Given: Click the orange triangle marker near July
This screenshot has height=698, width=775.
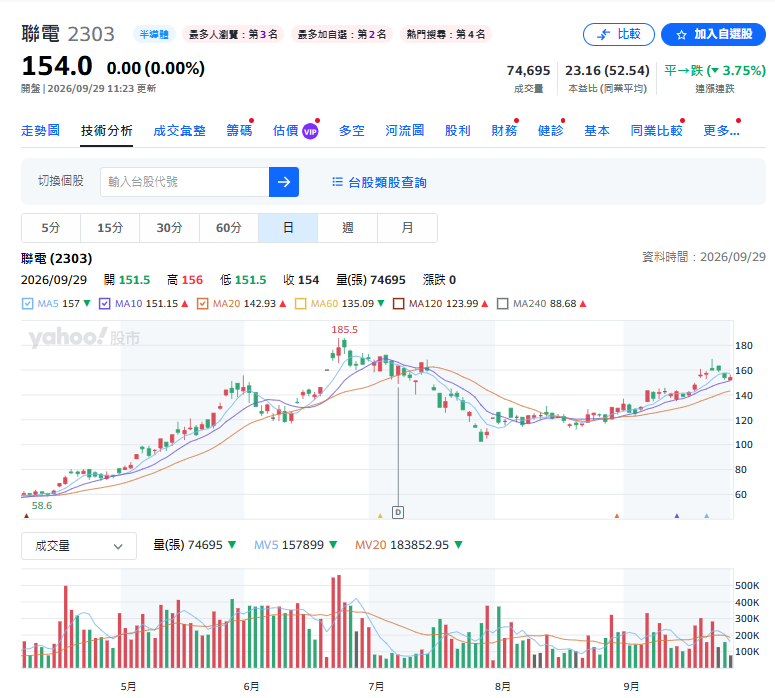Looking at the screenshot, I should 380,516.
